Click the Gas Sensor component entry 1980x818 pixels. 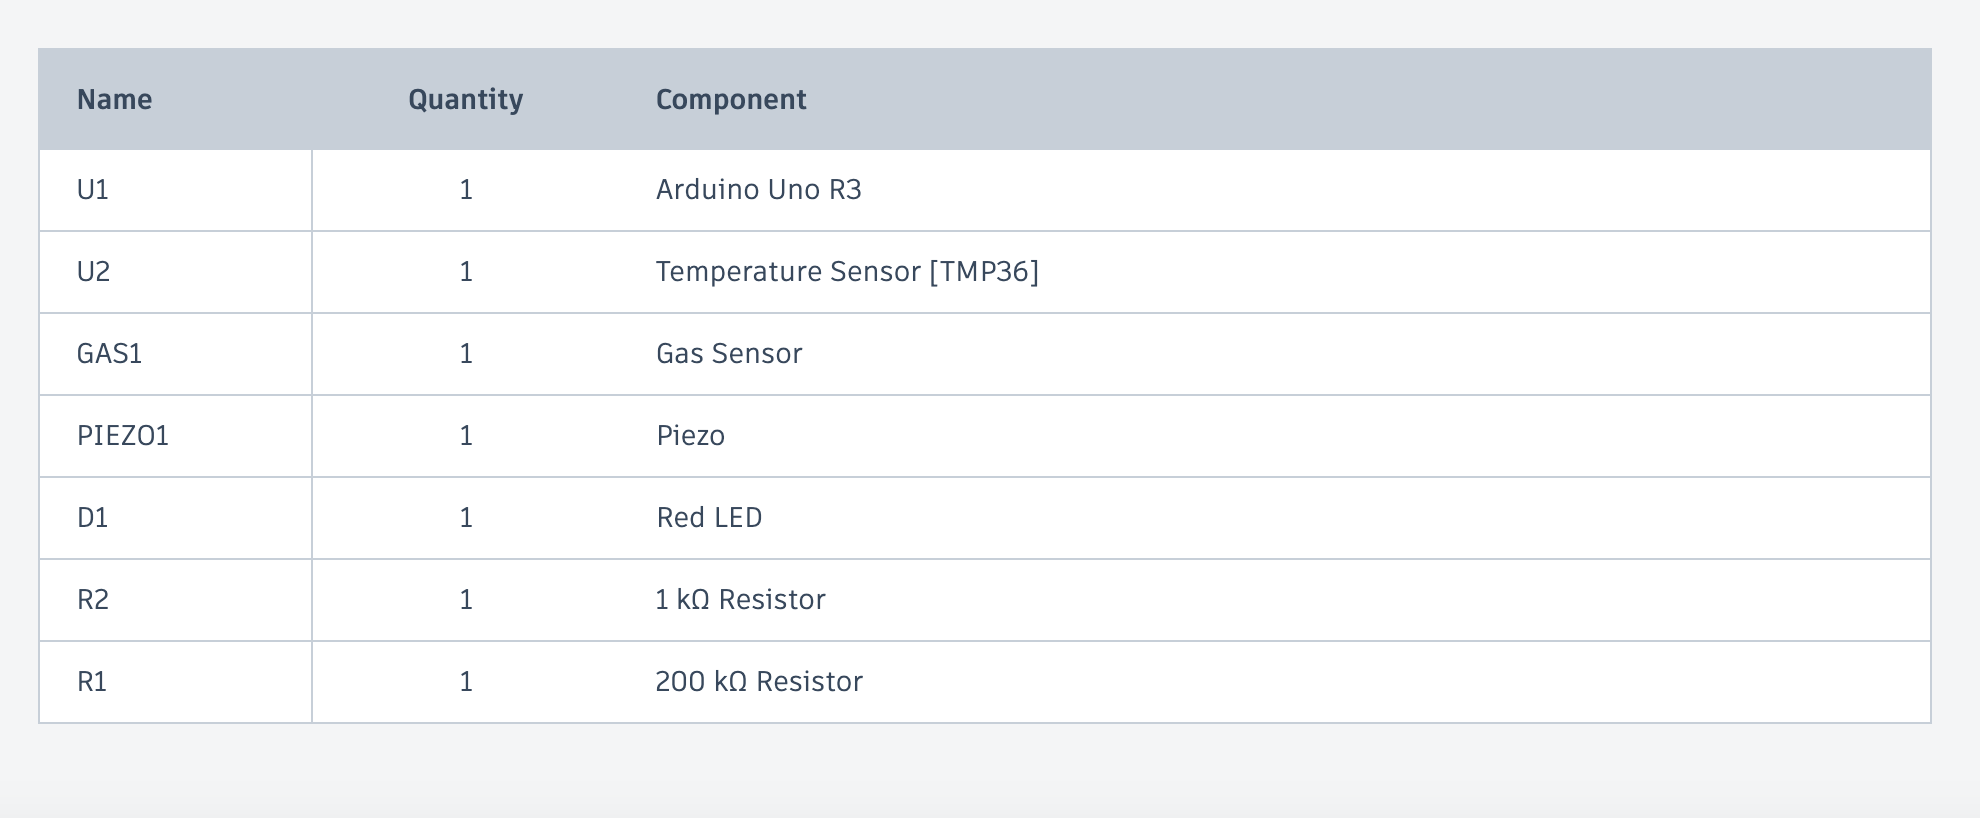pos(729,354)
